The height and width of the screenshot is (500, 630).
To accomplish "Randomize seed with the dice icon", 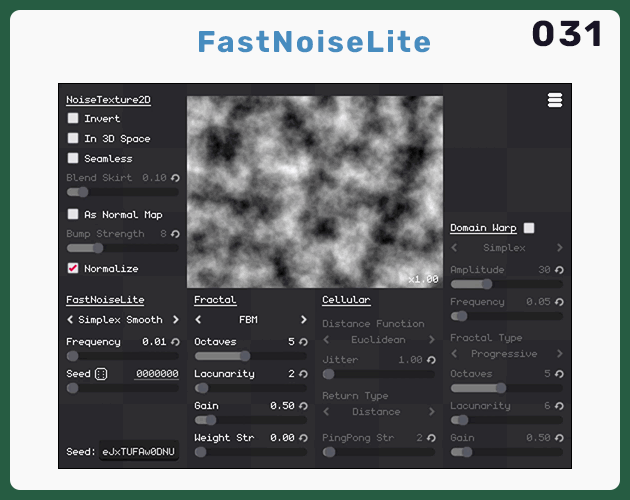I will click(101, 374).
